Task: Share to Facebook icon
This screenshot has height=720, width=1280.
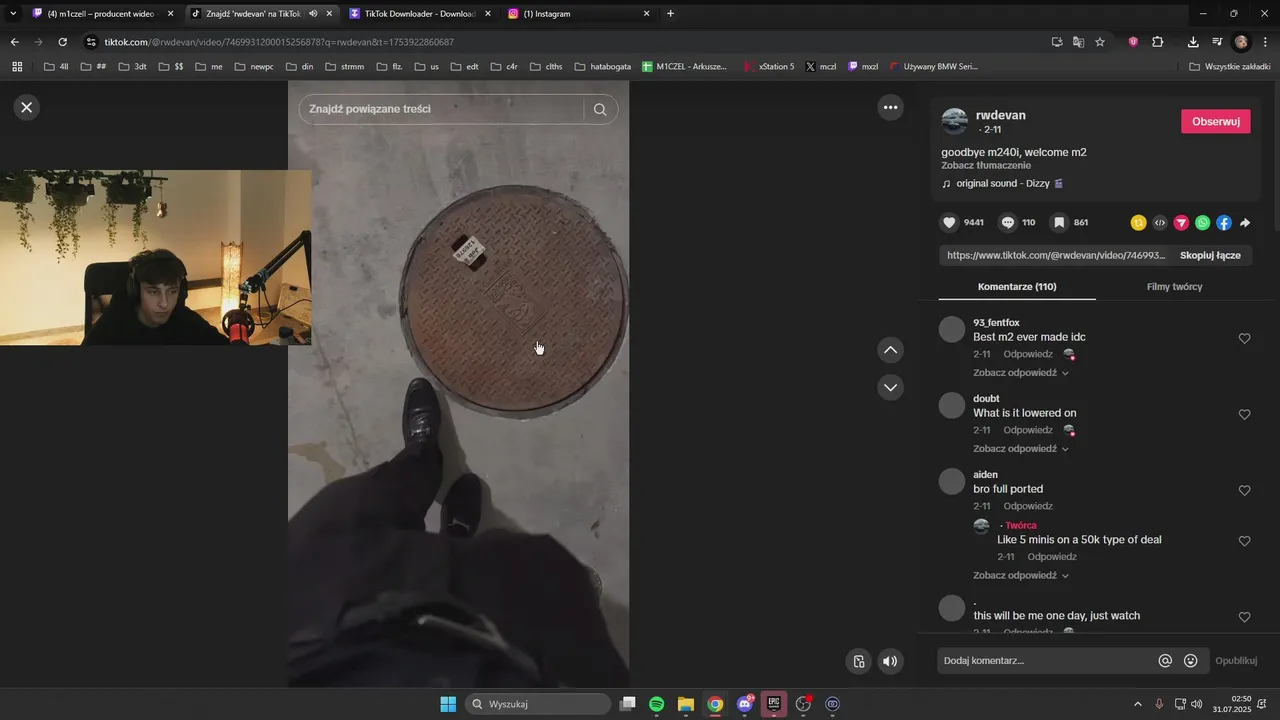Action: pyautogui.click(x=1224, y=223)
